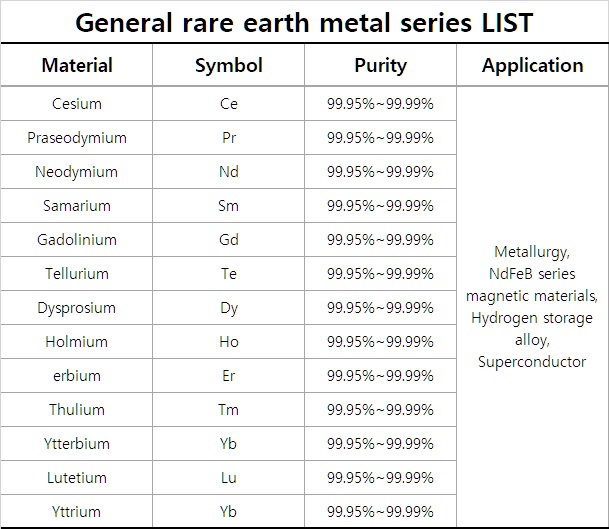Click the "Nd" symbol cell
Image resolution: width=609 pixels, height=529 pixels.
[229, 172]
